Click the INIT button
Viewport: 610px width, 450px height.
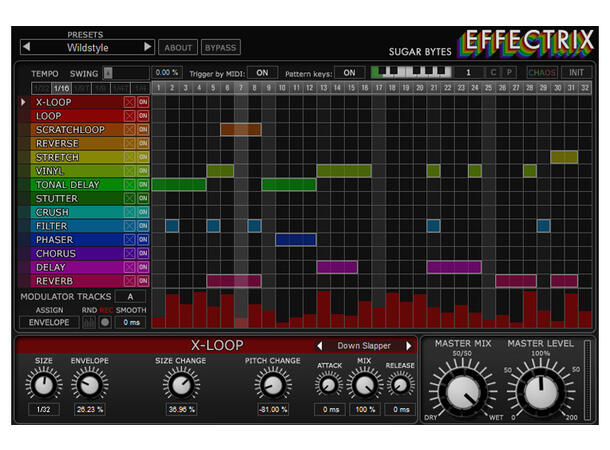pyautogui.click(x=577, y=73)
